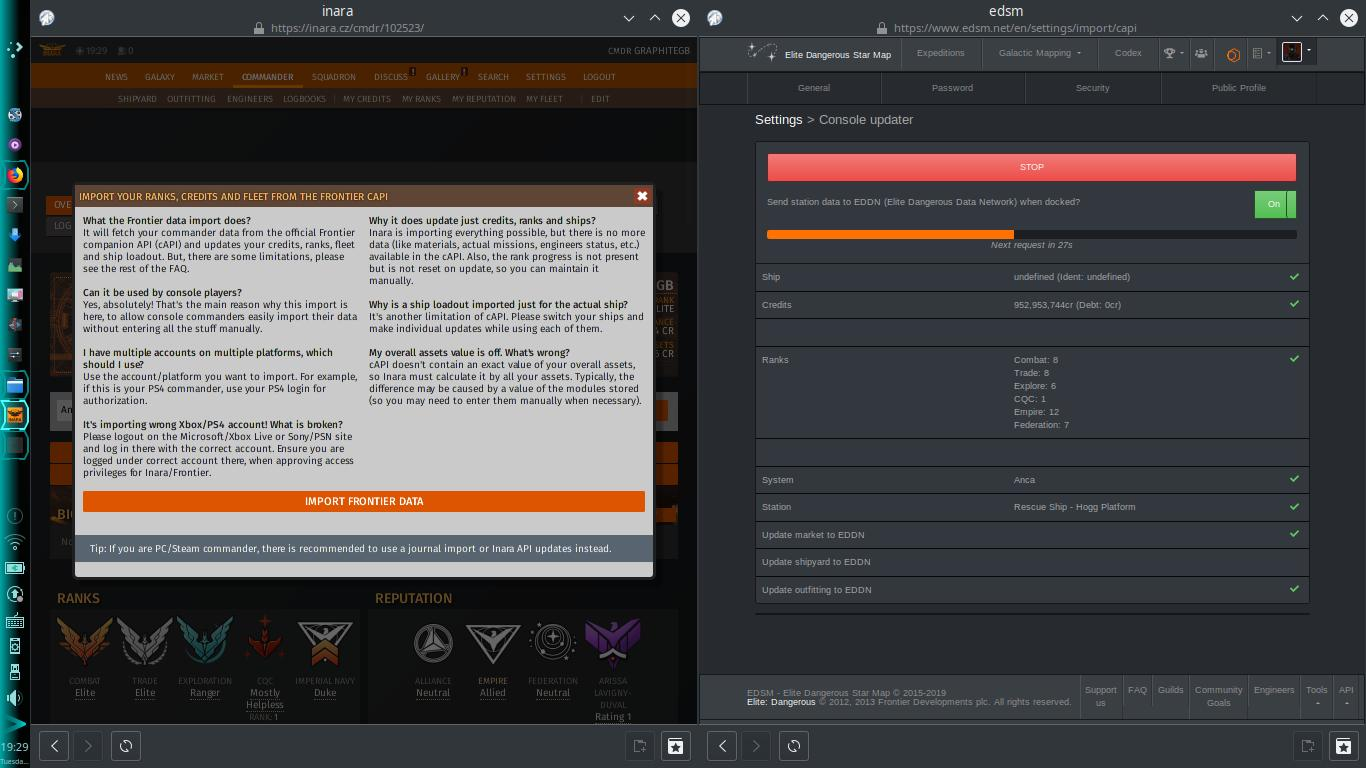This screenshot has height=768, width=1366.
Task: Open the Settings breadcrumb link in EDSM
Action: point(779,120)
